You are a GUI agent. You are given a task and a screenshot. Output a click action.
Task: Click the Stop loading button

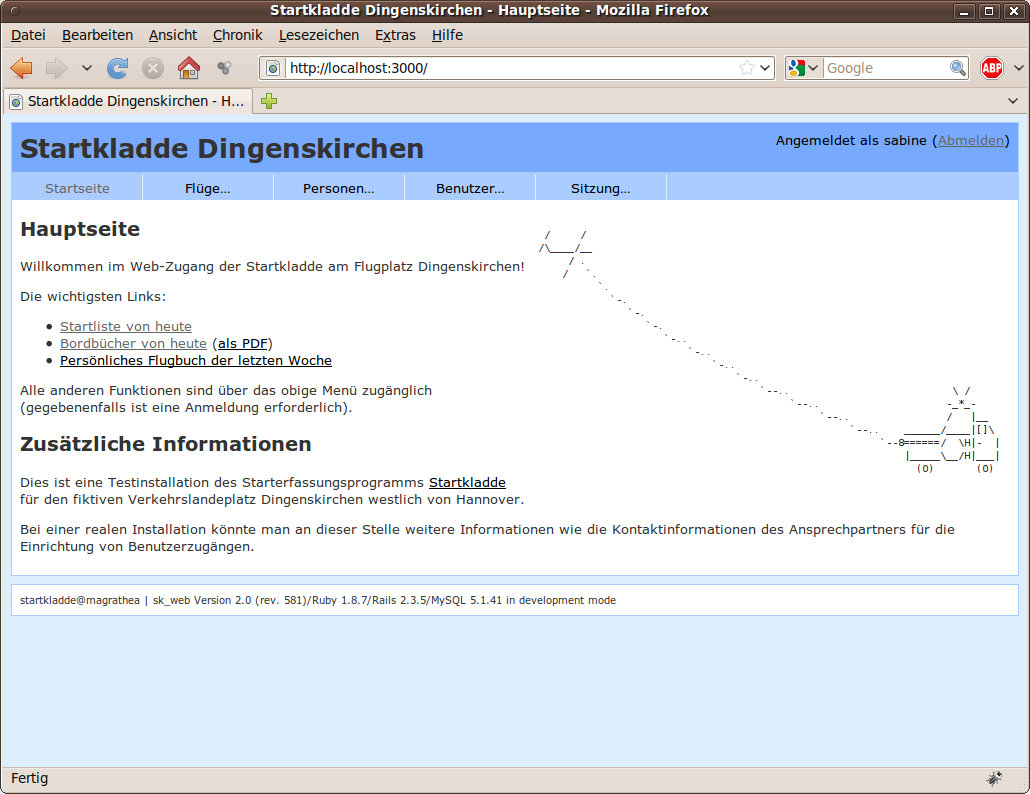[152, 68]
